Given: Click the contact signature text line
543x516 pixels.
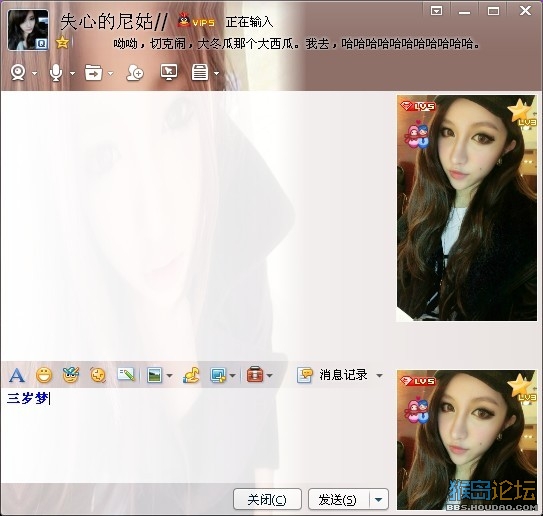Looking at the screenshot, I should (x=296, y=44).
